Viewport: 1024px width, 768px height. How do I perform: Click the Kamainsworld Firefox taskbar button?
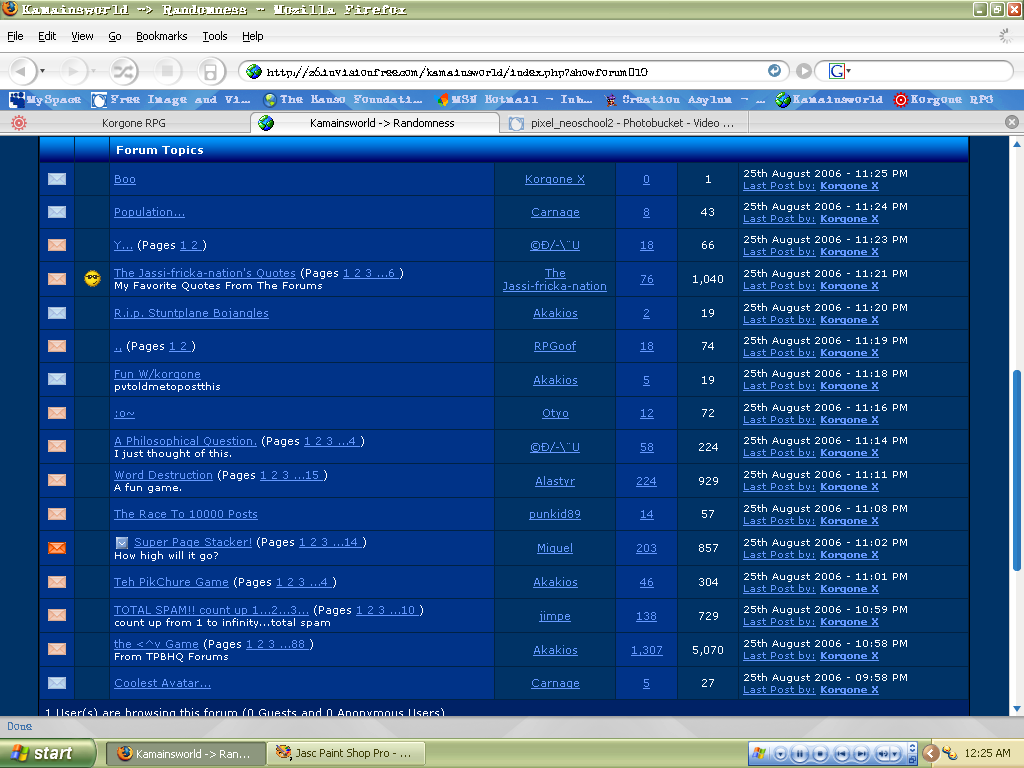point(185,753)
